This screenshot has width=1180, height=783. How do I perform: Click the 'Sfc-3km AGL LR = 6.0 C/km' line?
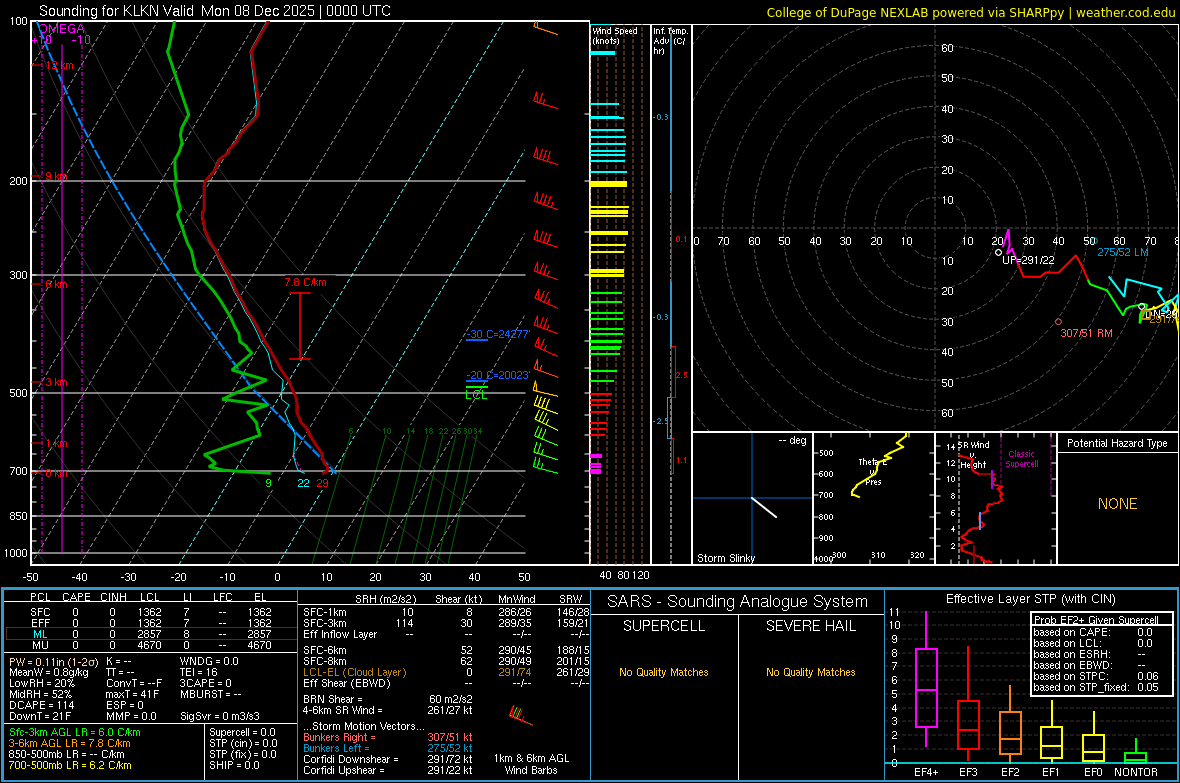[x=75, y=732]
